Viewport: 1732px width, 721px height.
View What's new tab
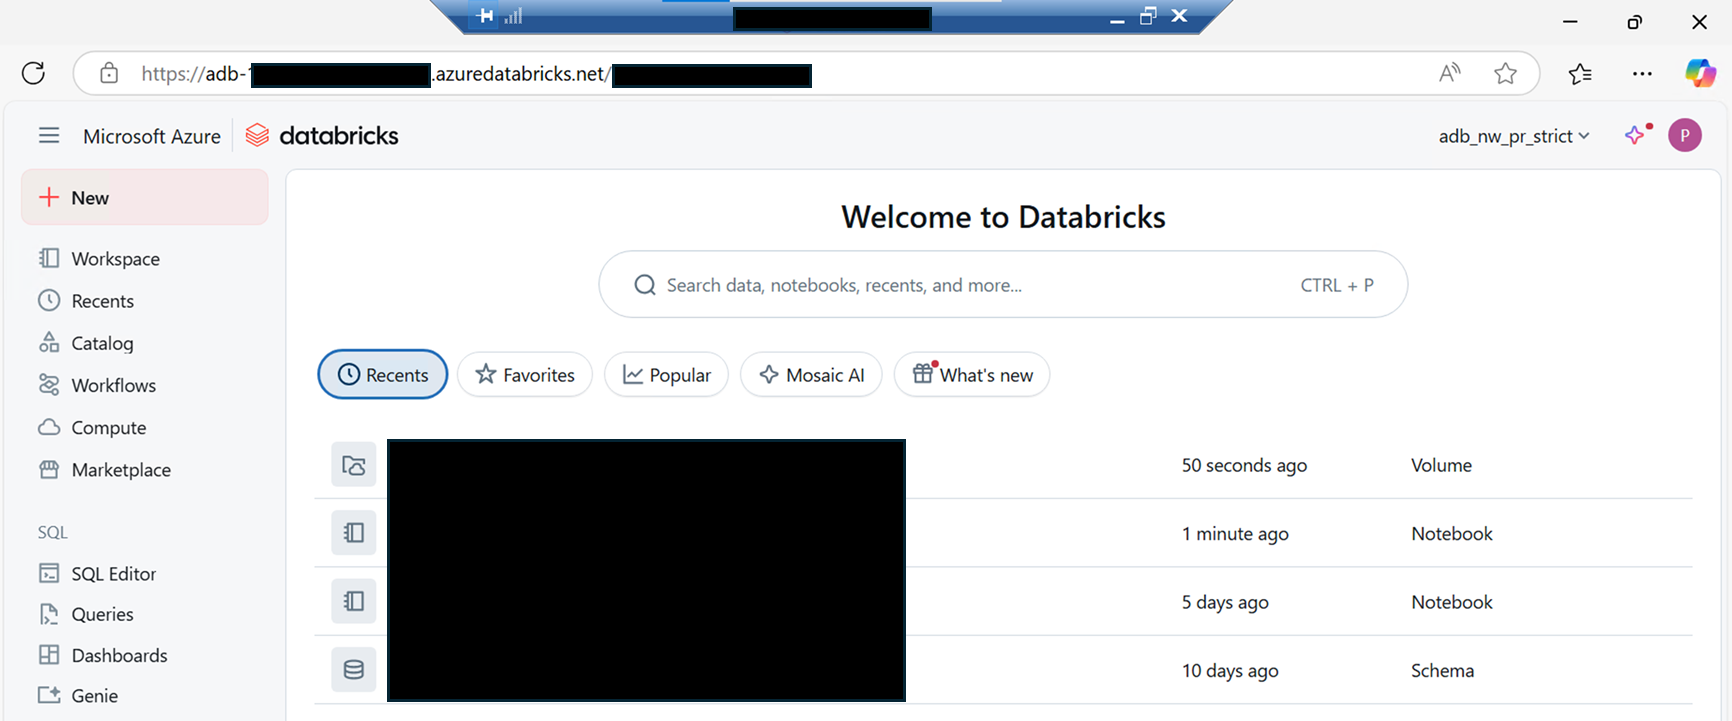click(972, 374)
